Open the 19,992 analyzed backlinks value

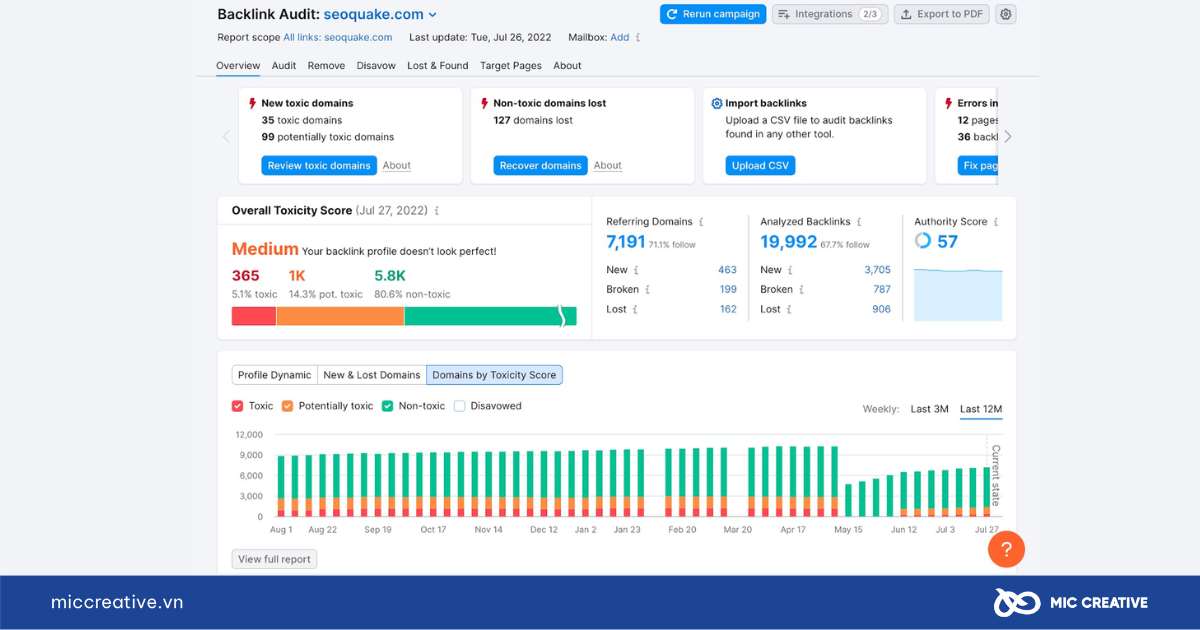click(x=789, y=242)
